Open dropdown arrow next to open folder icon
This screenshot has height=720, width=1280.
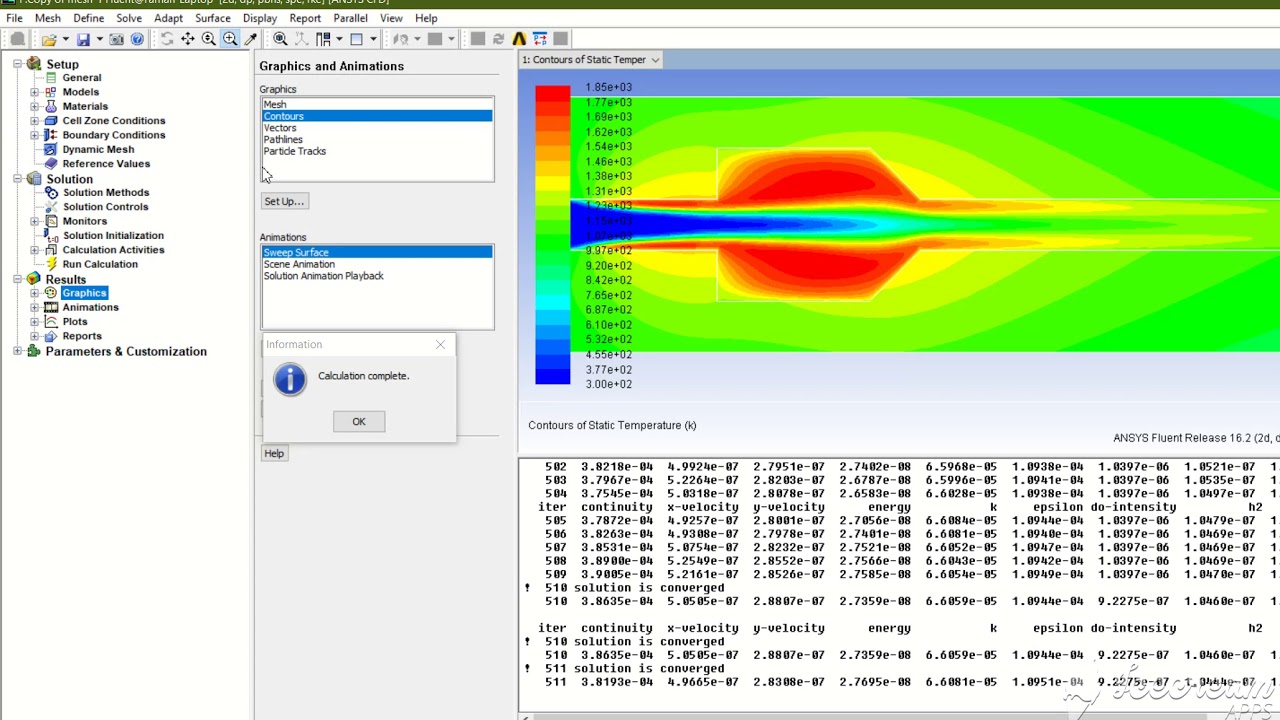tap(65, 39)
